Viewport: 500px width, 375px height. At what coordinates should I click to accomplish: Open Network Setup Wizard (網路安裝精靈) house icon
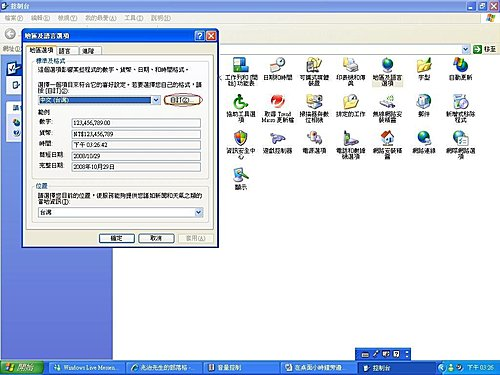387,145
